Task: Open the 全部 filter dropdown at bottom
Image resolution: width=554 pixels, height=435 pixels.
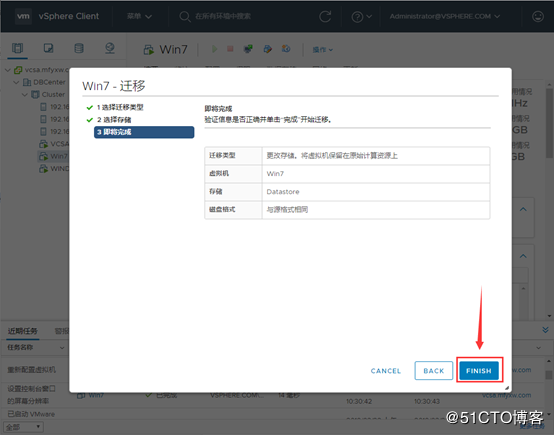Action: tap(24, 427)
